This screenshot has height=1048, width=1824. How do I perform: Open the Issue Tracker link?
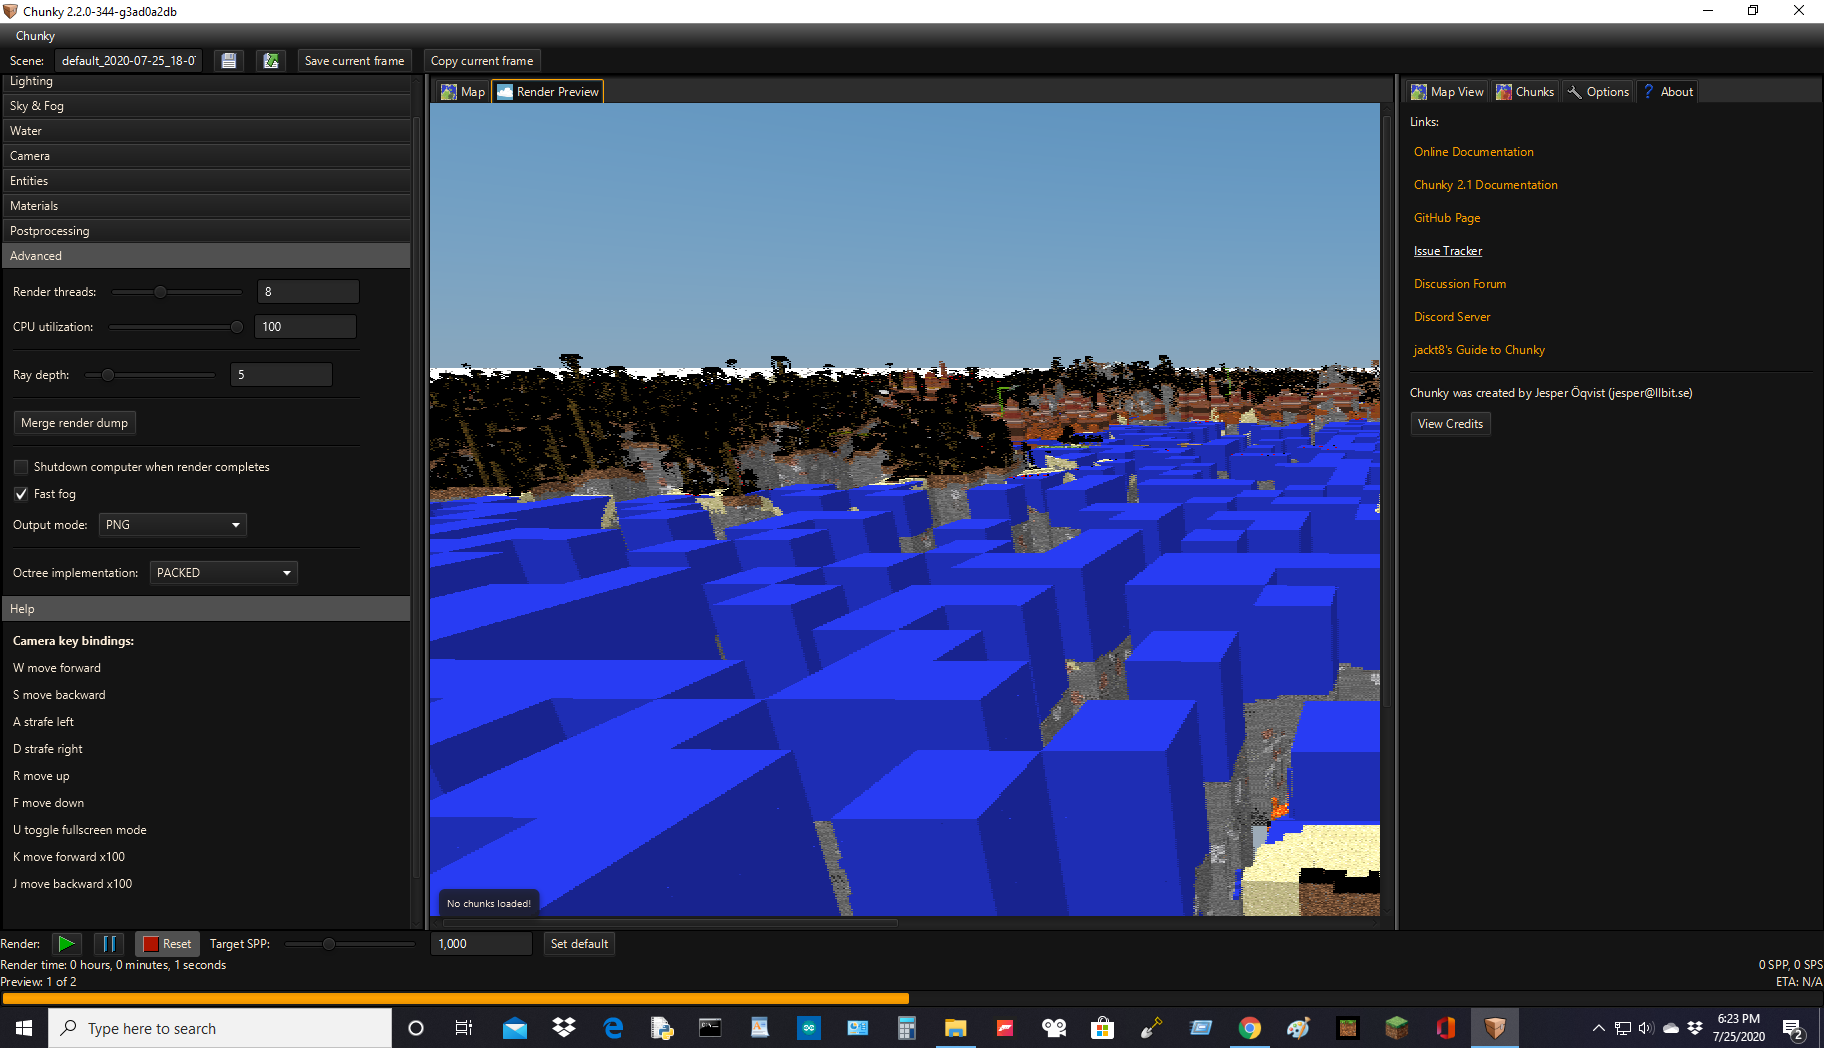click(x=1447, y=250)
